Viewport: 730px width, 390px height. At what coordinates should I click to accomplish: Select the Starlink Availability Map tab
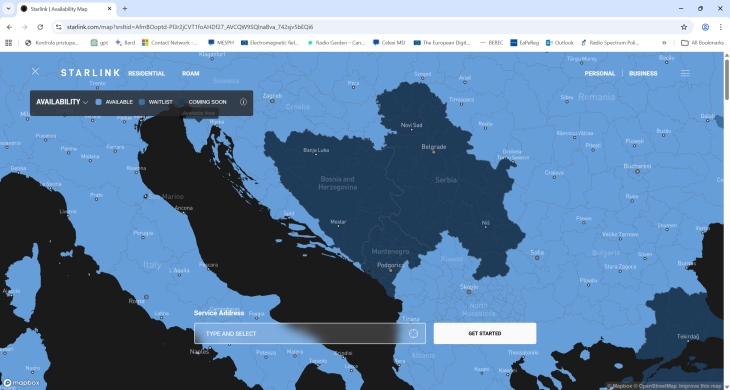click(66, 9)
